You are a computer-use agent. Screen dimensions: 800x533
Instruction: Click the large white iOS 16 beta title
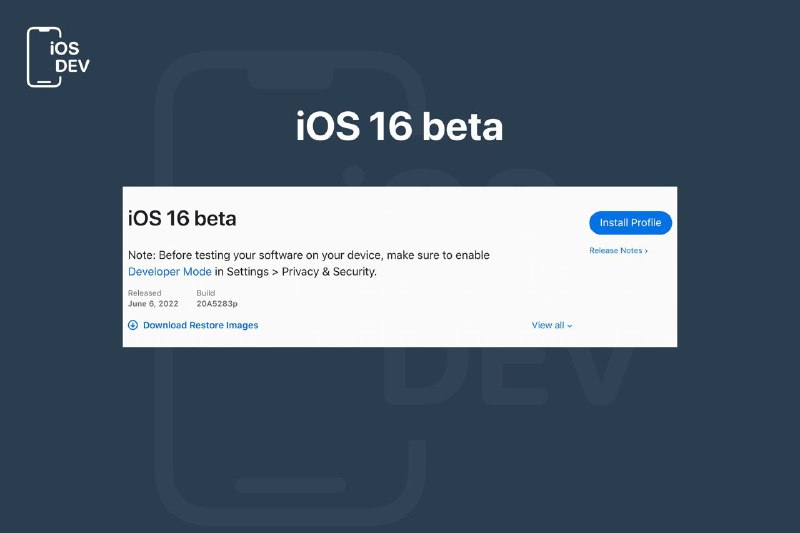pyautogui.click(x=399, y=126)
